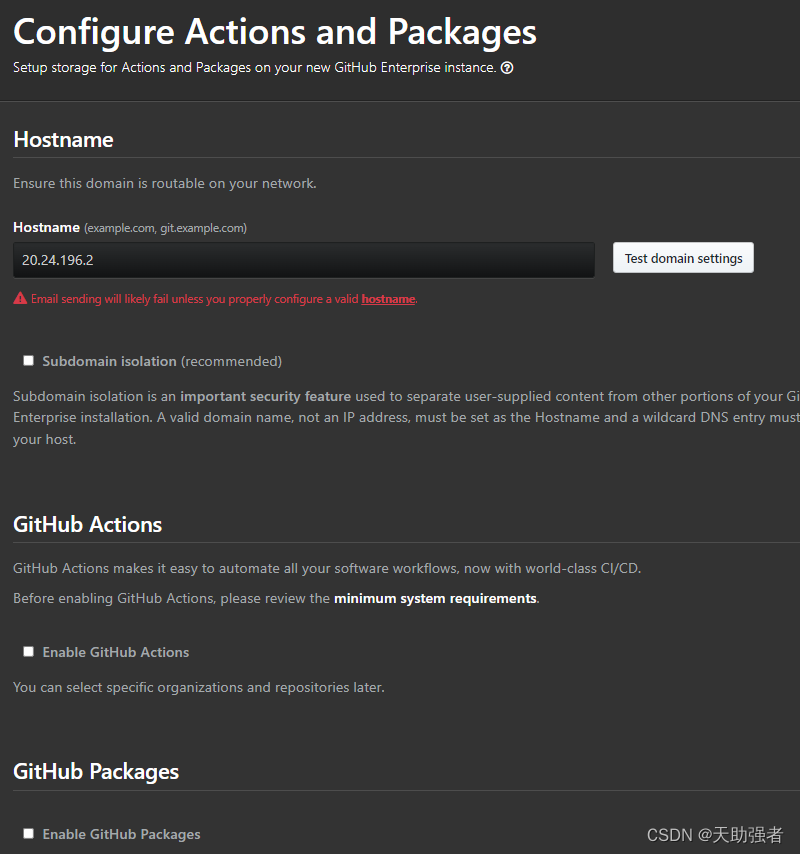Tick the Enable GitHub Actions checkbox

click(29, 652)
